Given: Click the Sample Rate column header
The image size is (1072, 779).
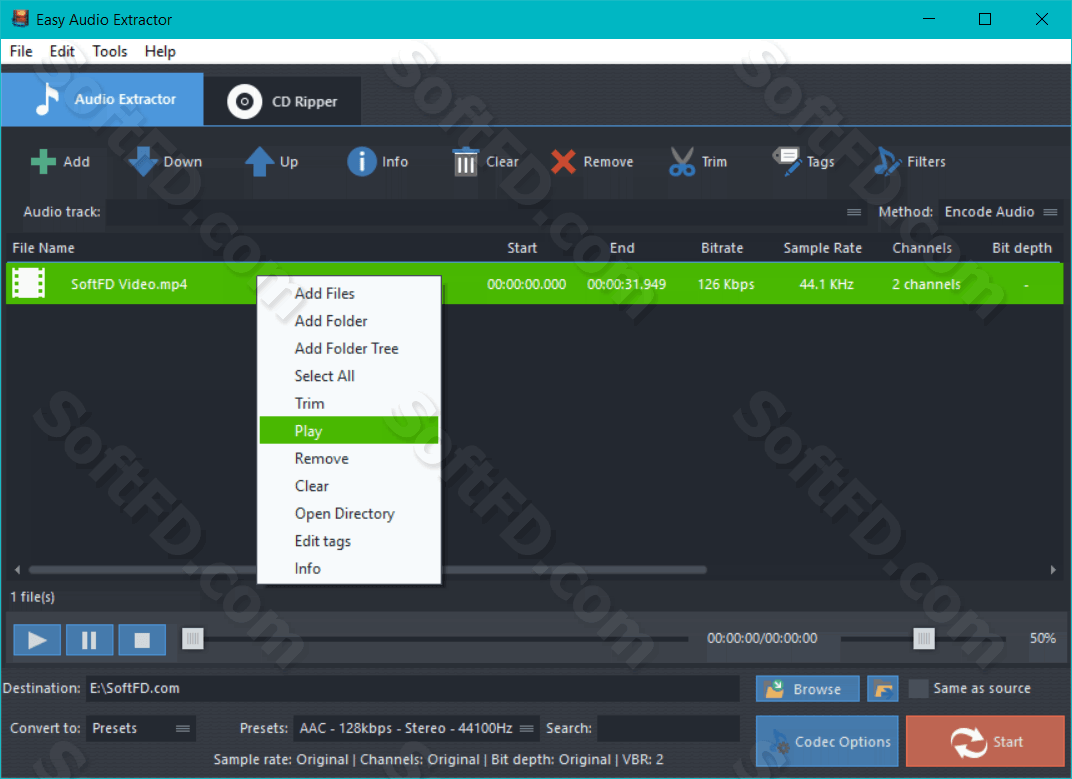Looking at the screenshot, I should (822, 248).
